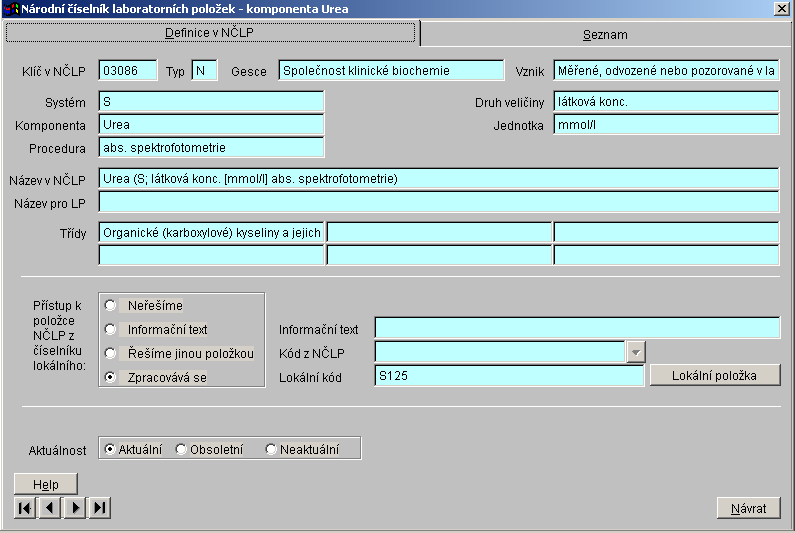Open the Definice v NČLP tab
Viewport: 795px width, 533px height.
point(210,33)
